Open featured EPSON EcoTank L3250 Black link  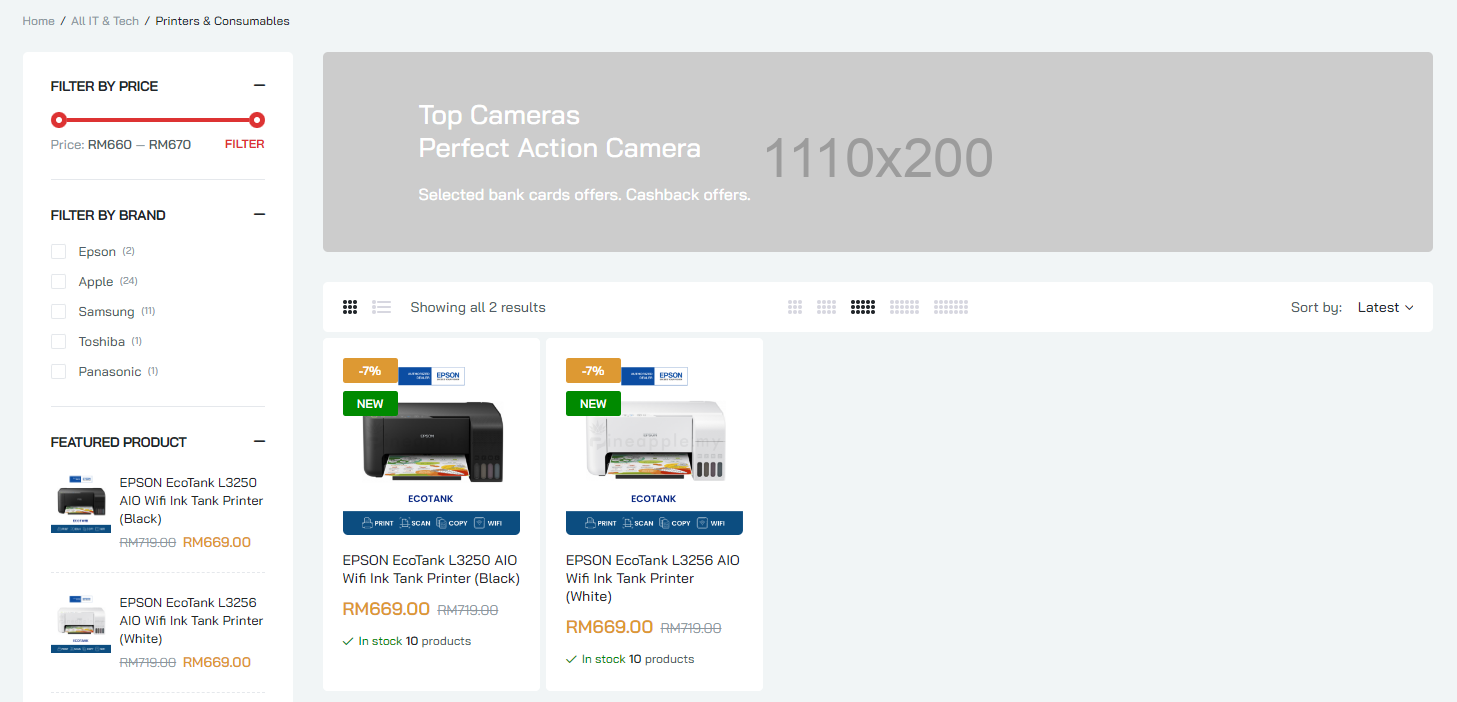pyautogui.click(x=191, y=500)
